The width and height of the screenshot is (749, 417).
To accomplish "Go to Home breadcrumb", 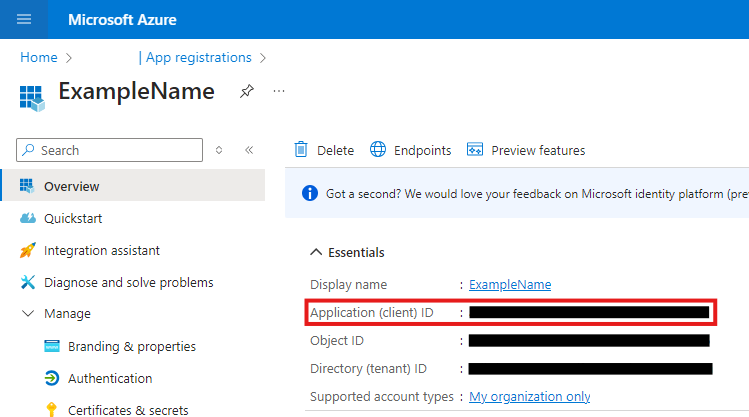I will click(x=39, y=57).
